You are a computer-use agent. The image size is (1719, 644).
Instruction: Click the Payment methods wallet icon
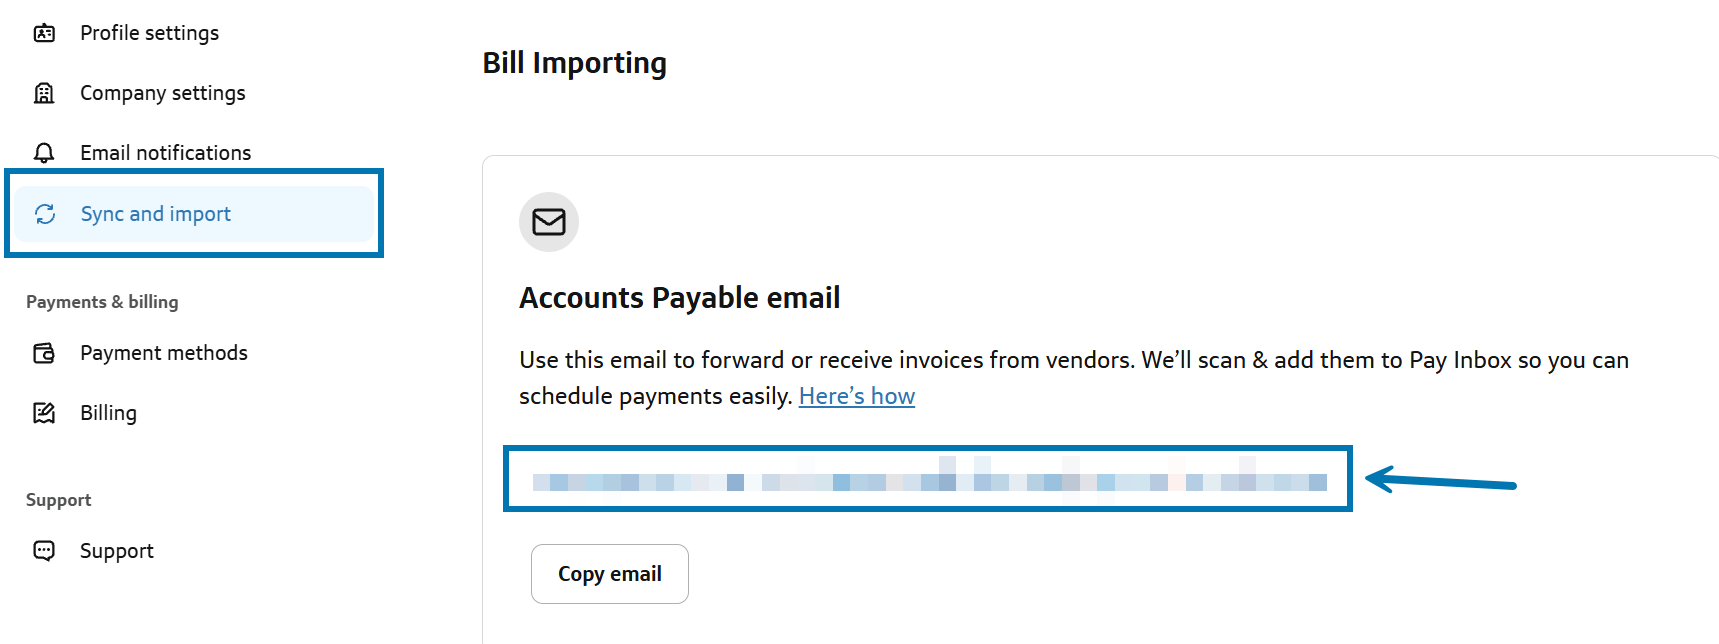click(x=44, y=353)
